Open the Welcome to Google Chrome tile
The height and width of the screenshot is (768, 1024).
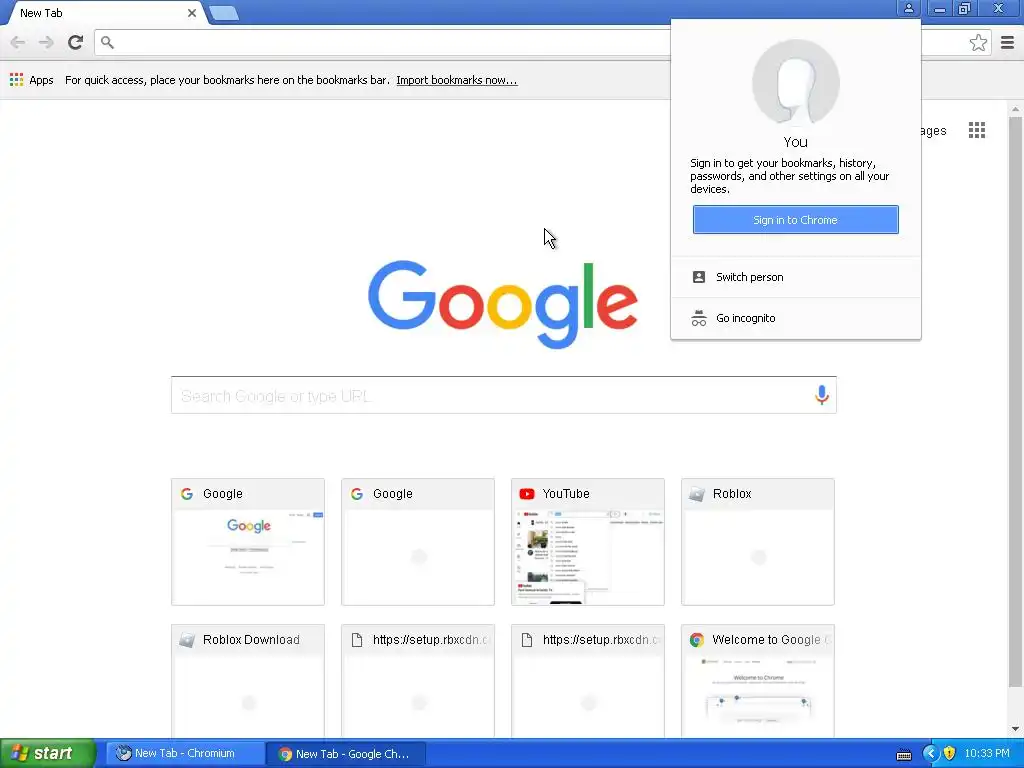[x=758, y=681]
